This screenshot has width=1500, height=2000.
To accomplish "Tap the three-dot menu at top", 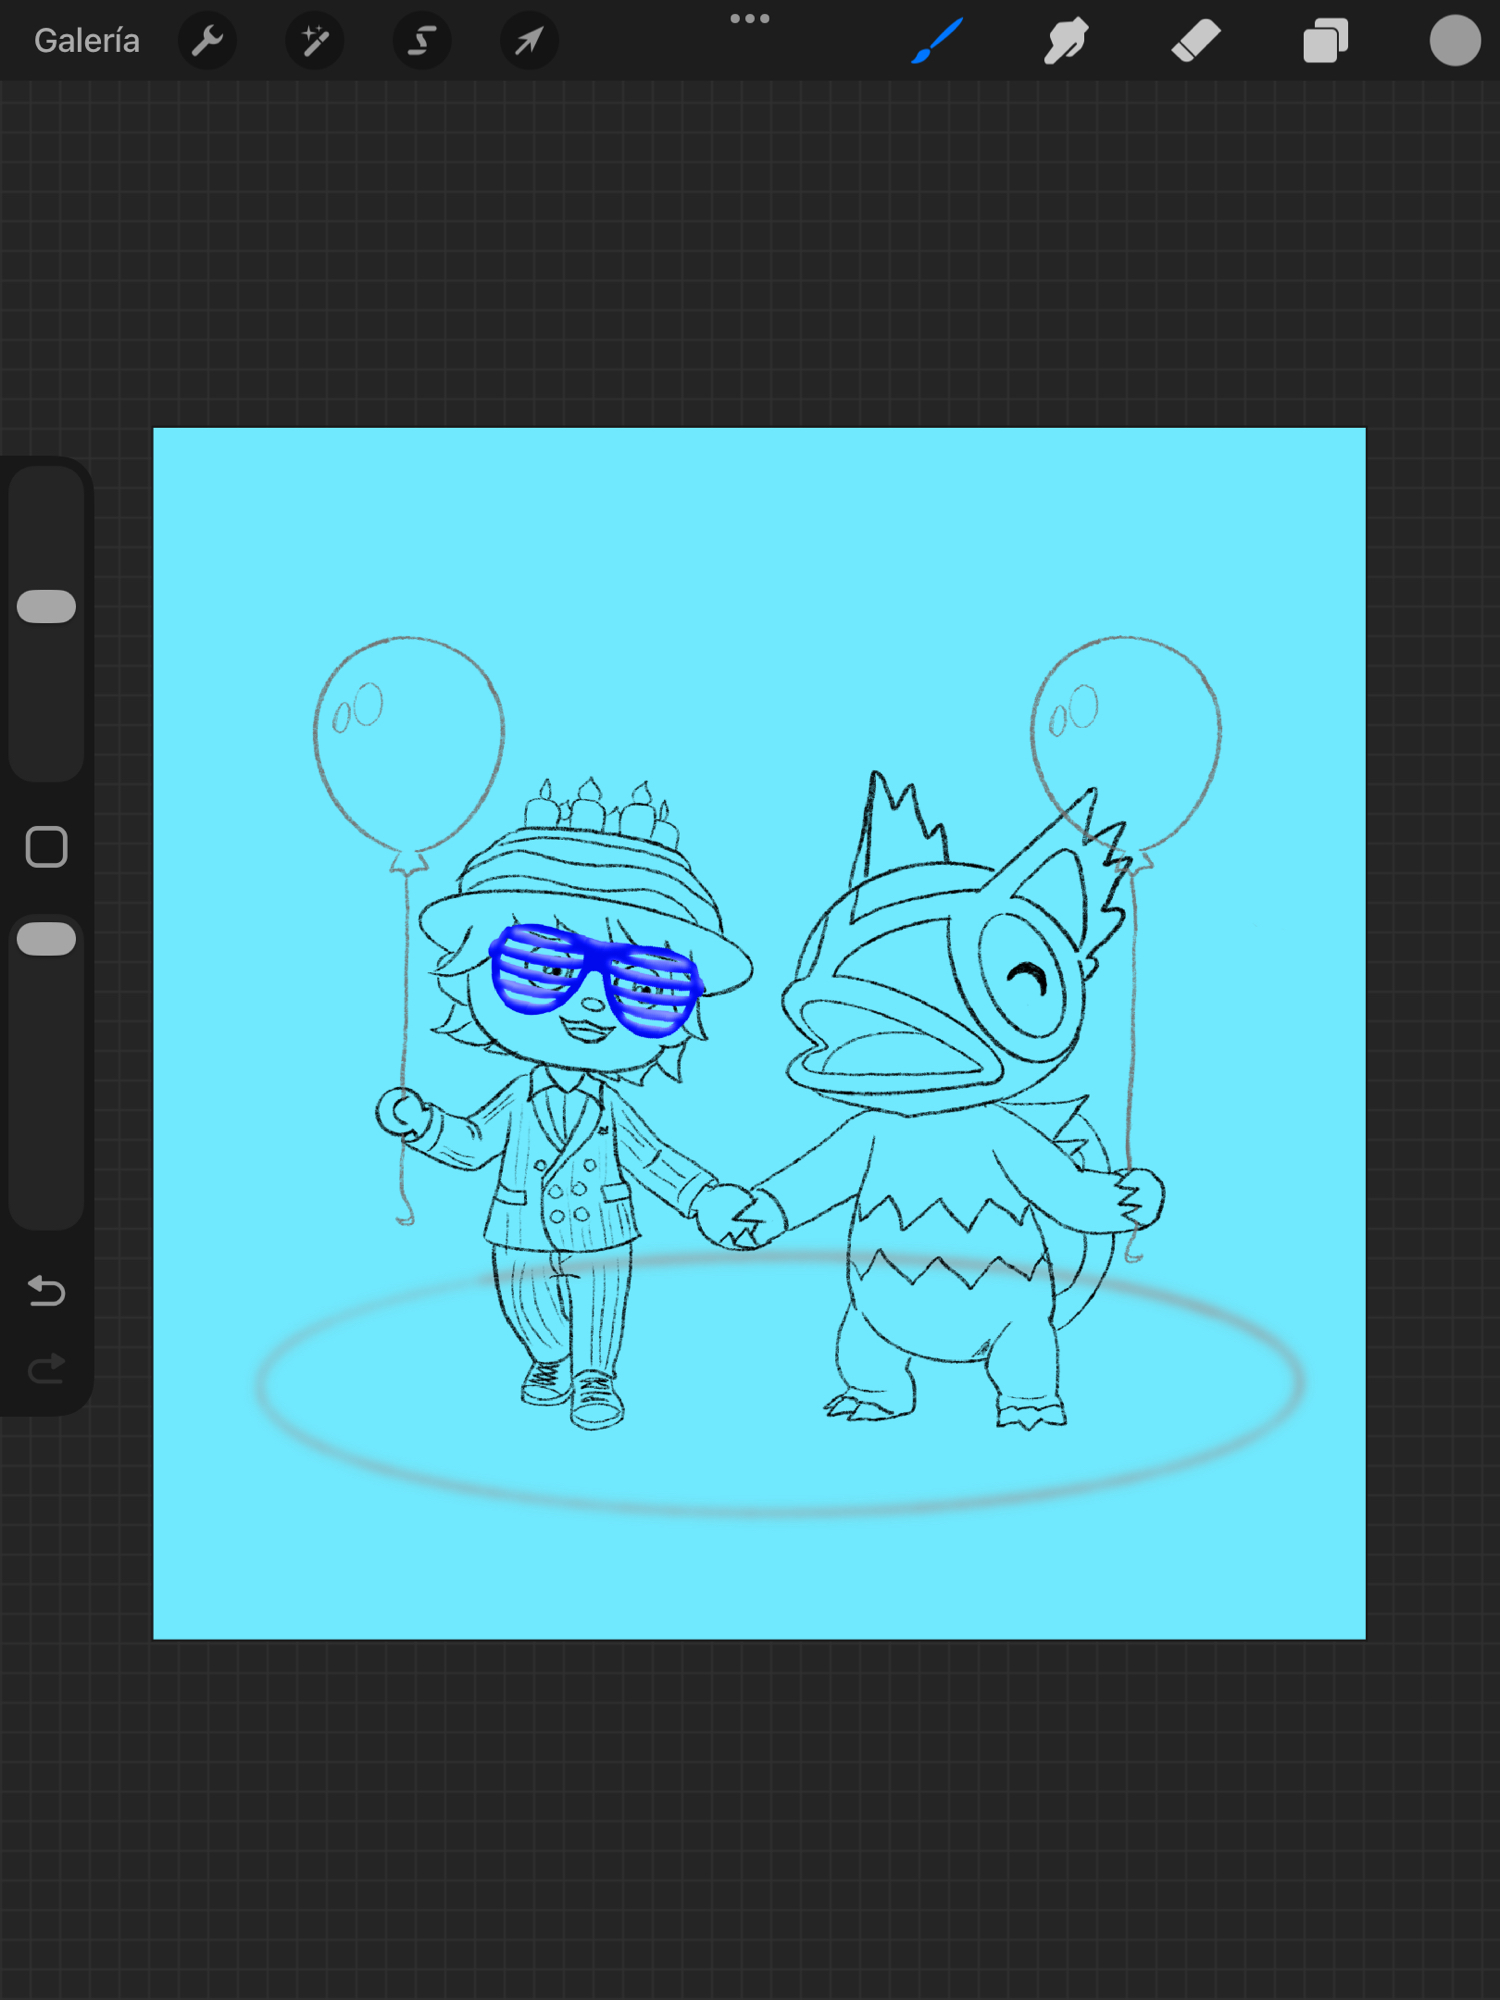I will point(749,18).
